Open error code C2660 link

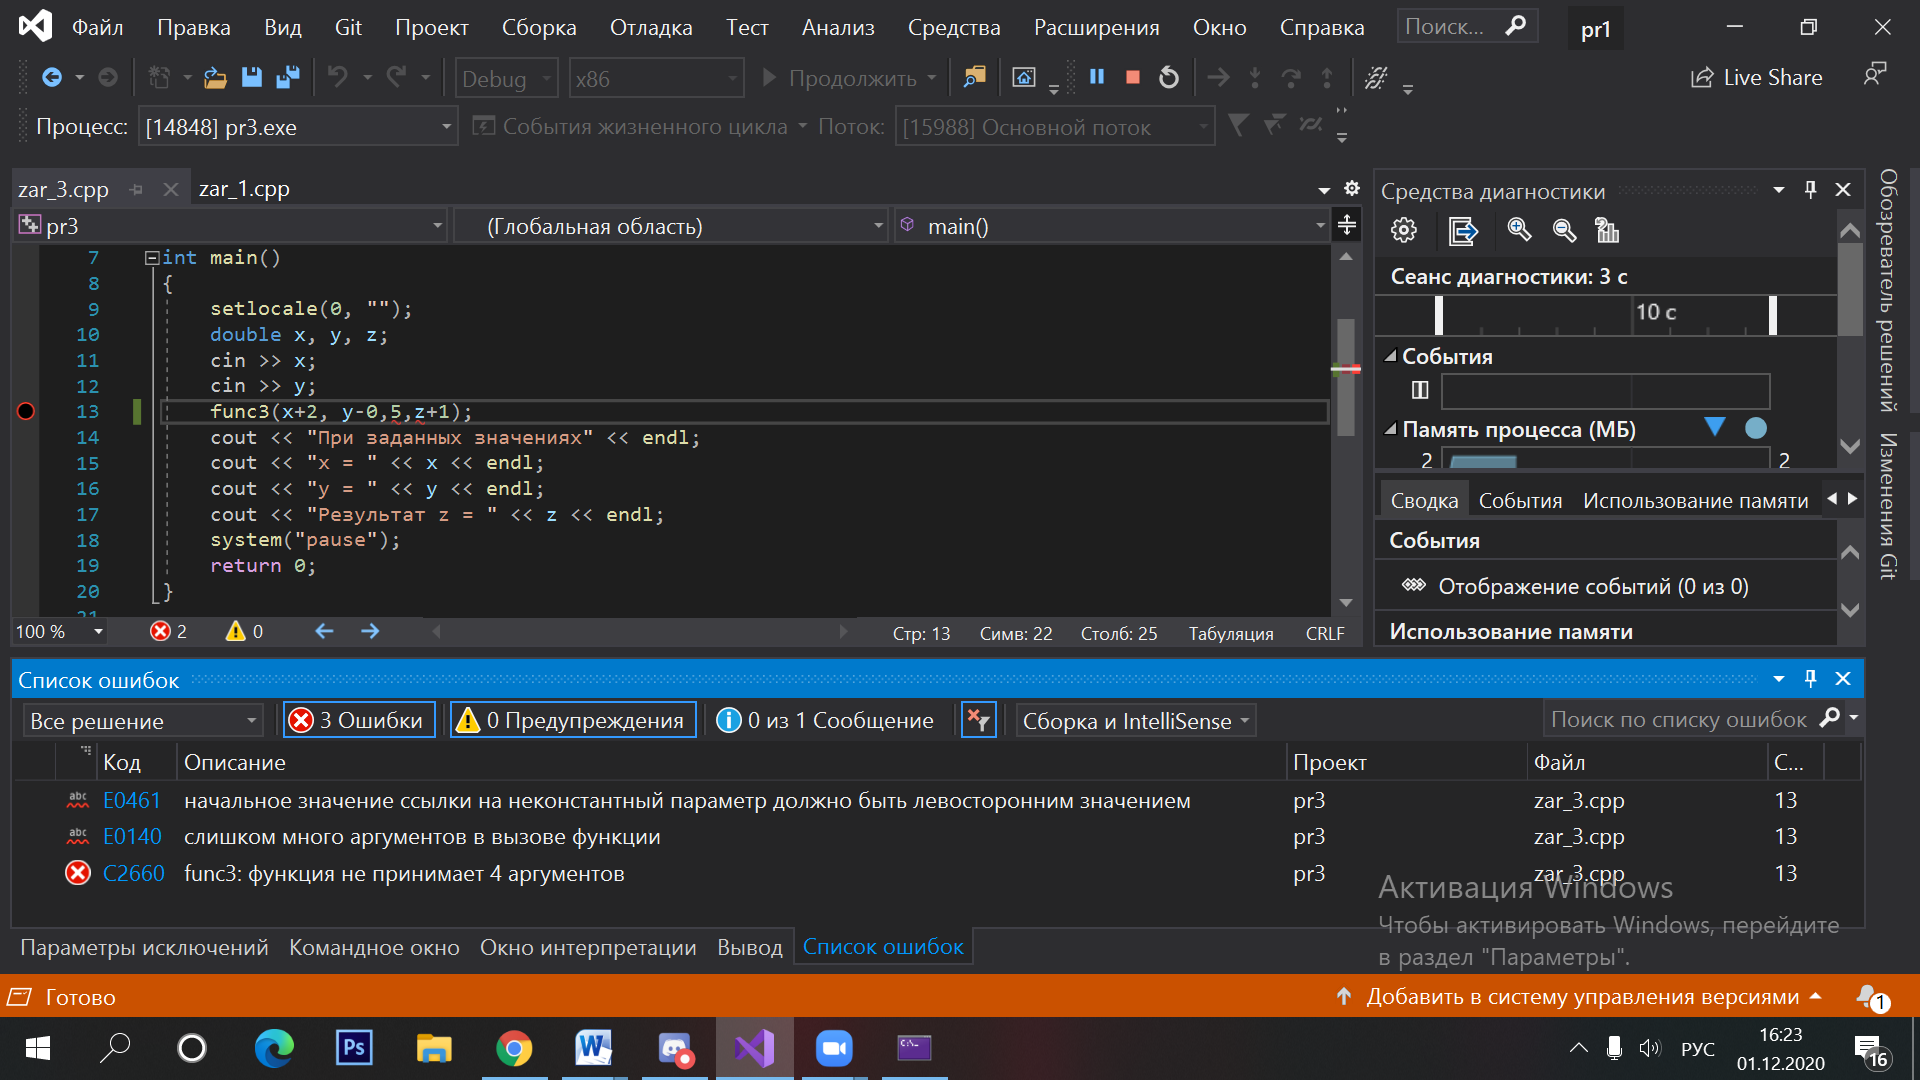pos(134,873)
